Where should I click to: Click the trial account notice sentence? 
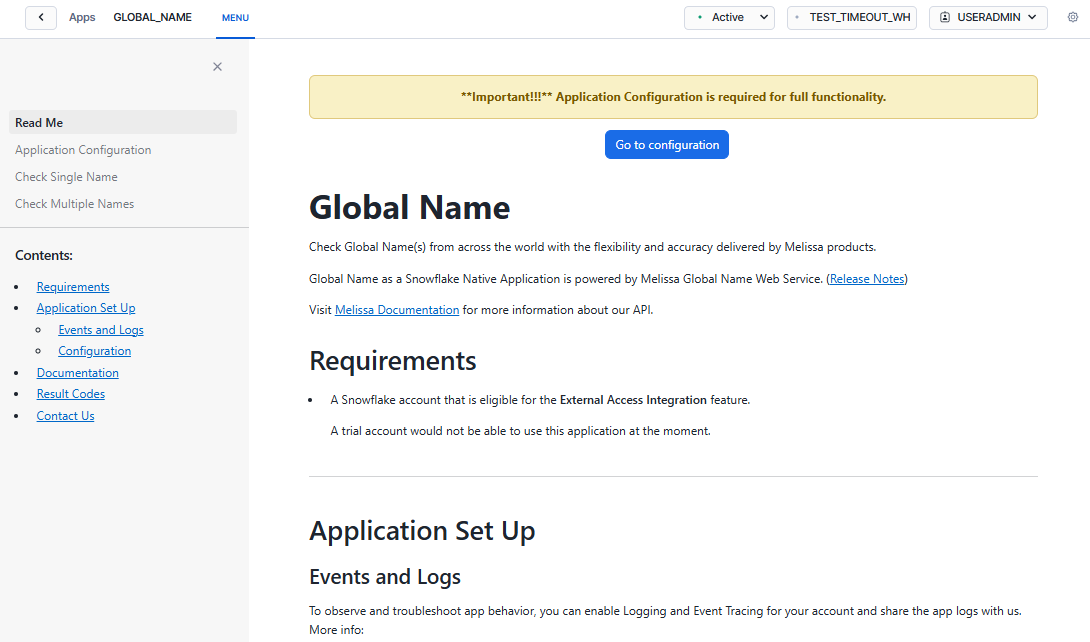point(521,431)
